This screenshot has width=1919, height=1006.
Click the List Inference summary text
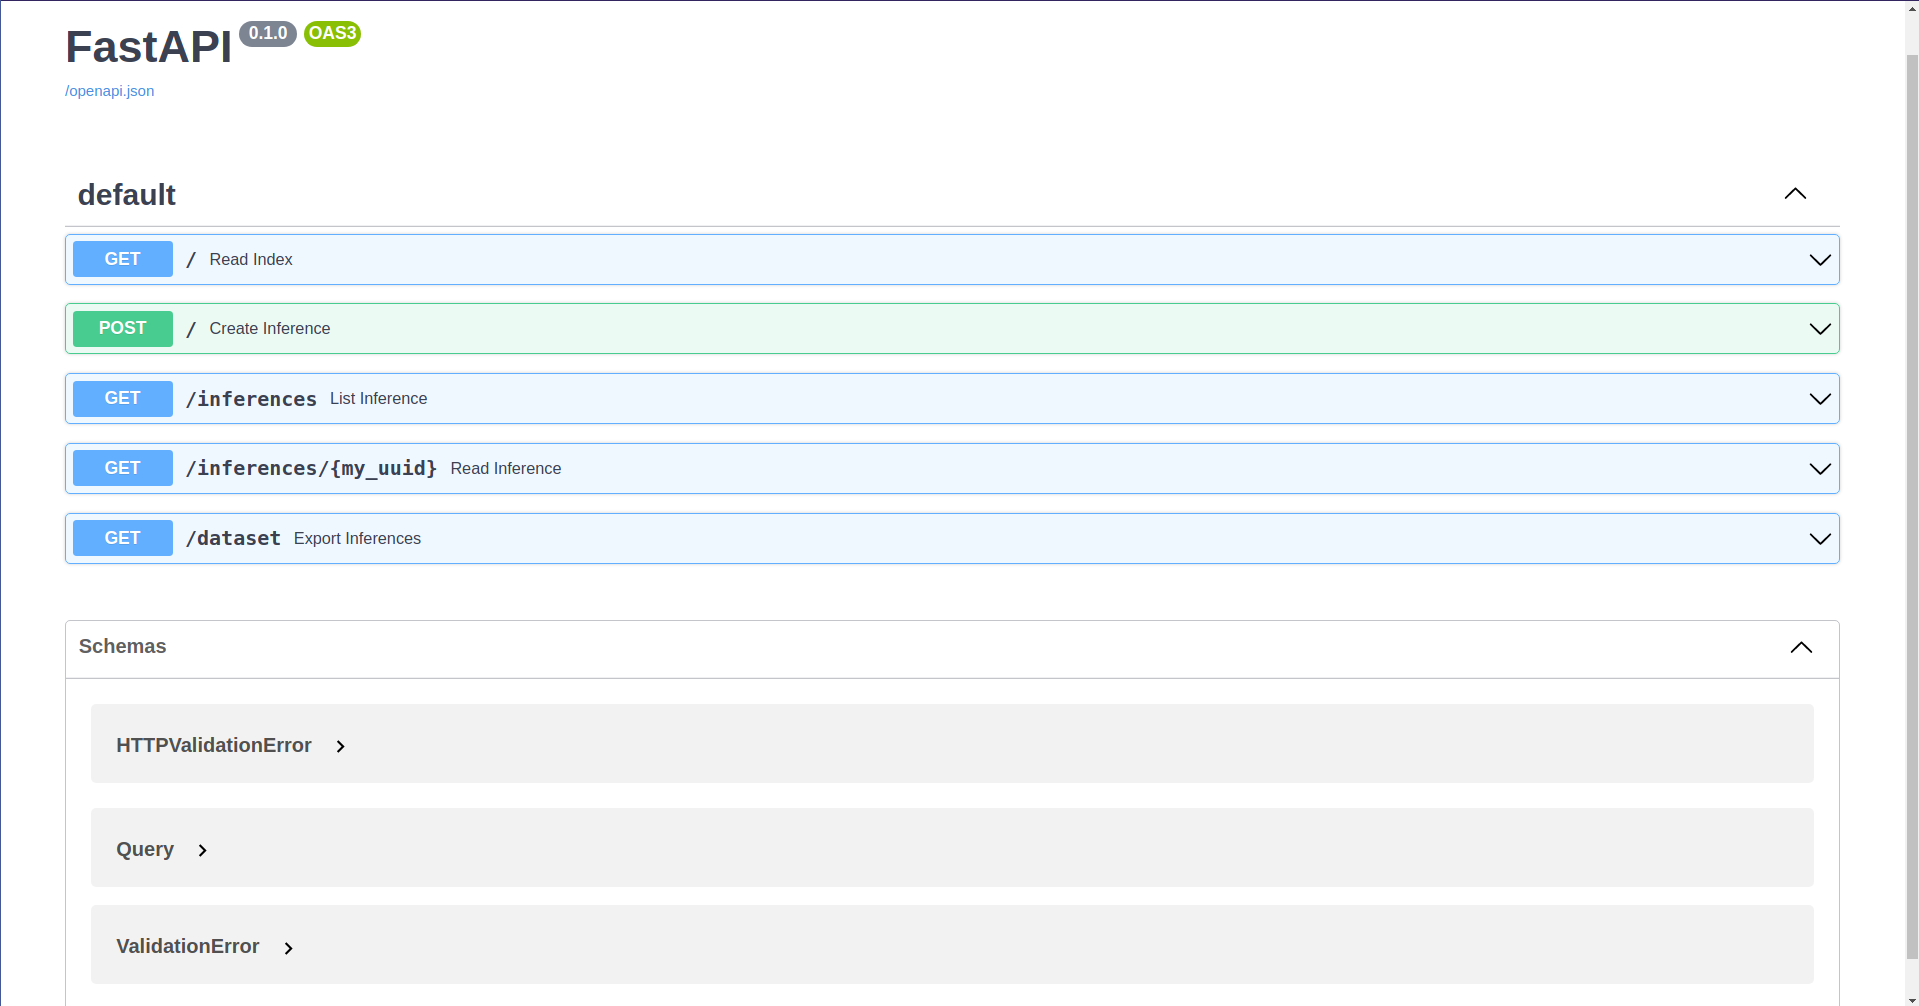tap(378, 399)
